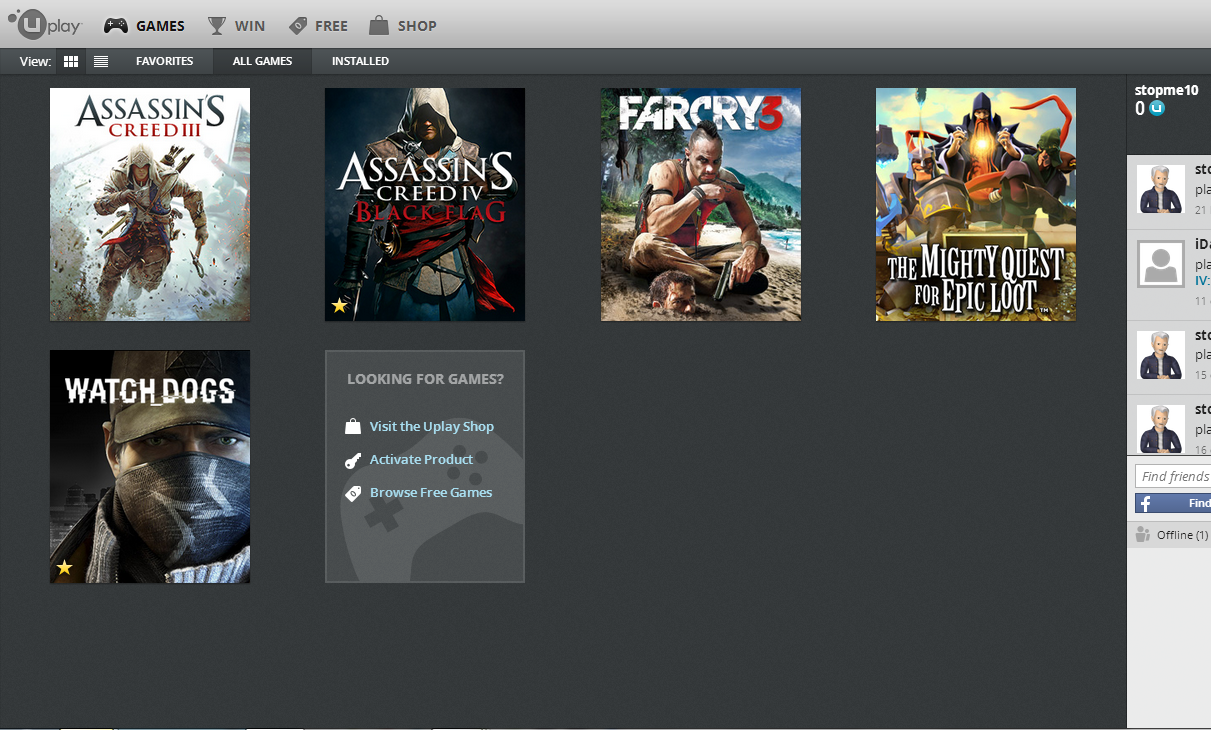Open the Assassin's Creed III cover
This screenshot has height=730, width=1211.
[x=150, y=204]
